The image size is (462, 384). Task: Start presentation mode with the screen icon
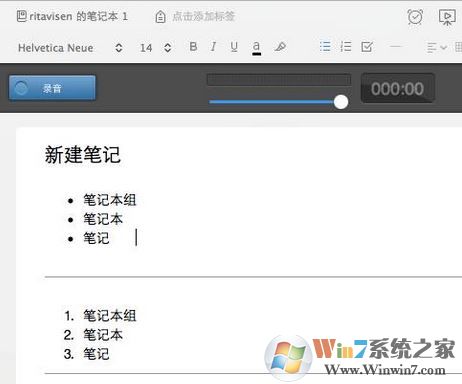(447, 17)
